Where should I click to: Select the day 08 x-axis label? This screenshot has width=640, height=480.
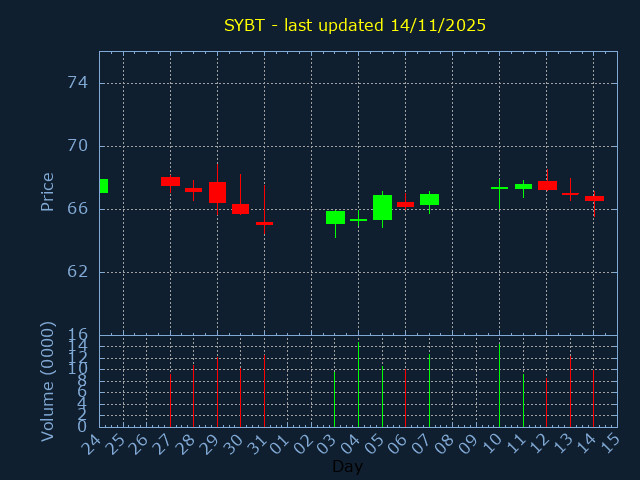[x=444, y=444]
